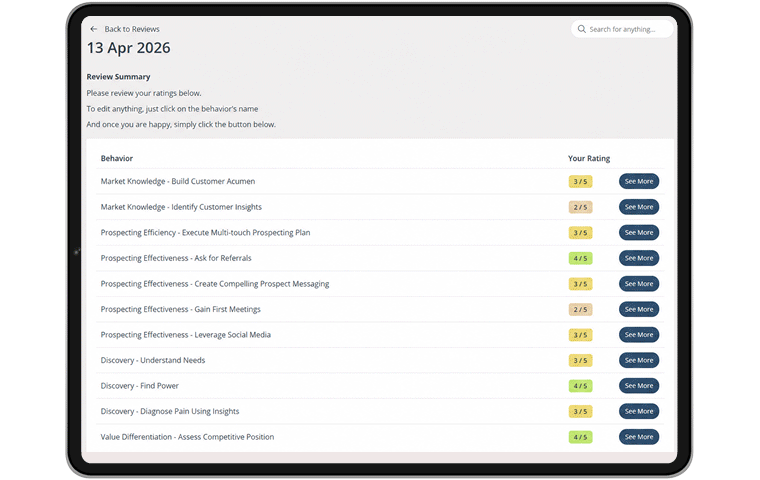The image size is (760, 480).
Task: Open Leverage Social Media behavior name
Action: pos(186,335)
